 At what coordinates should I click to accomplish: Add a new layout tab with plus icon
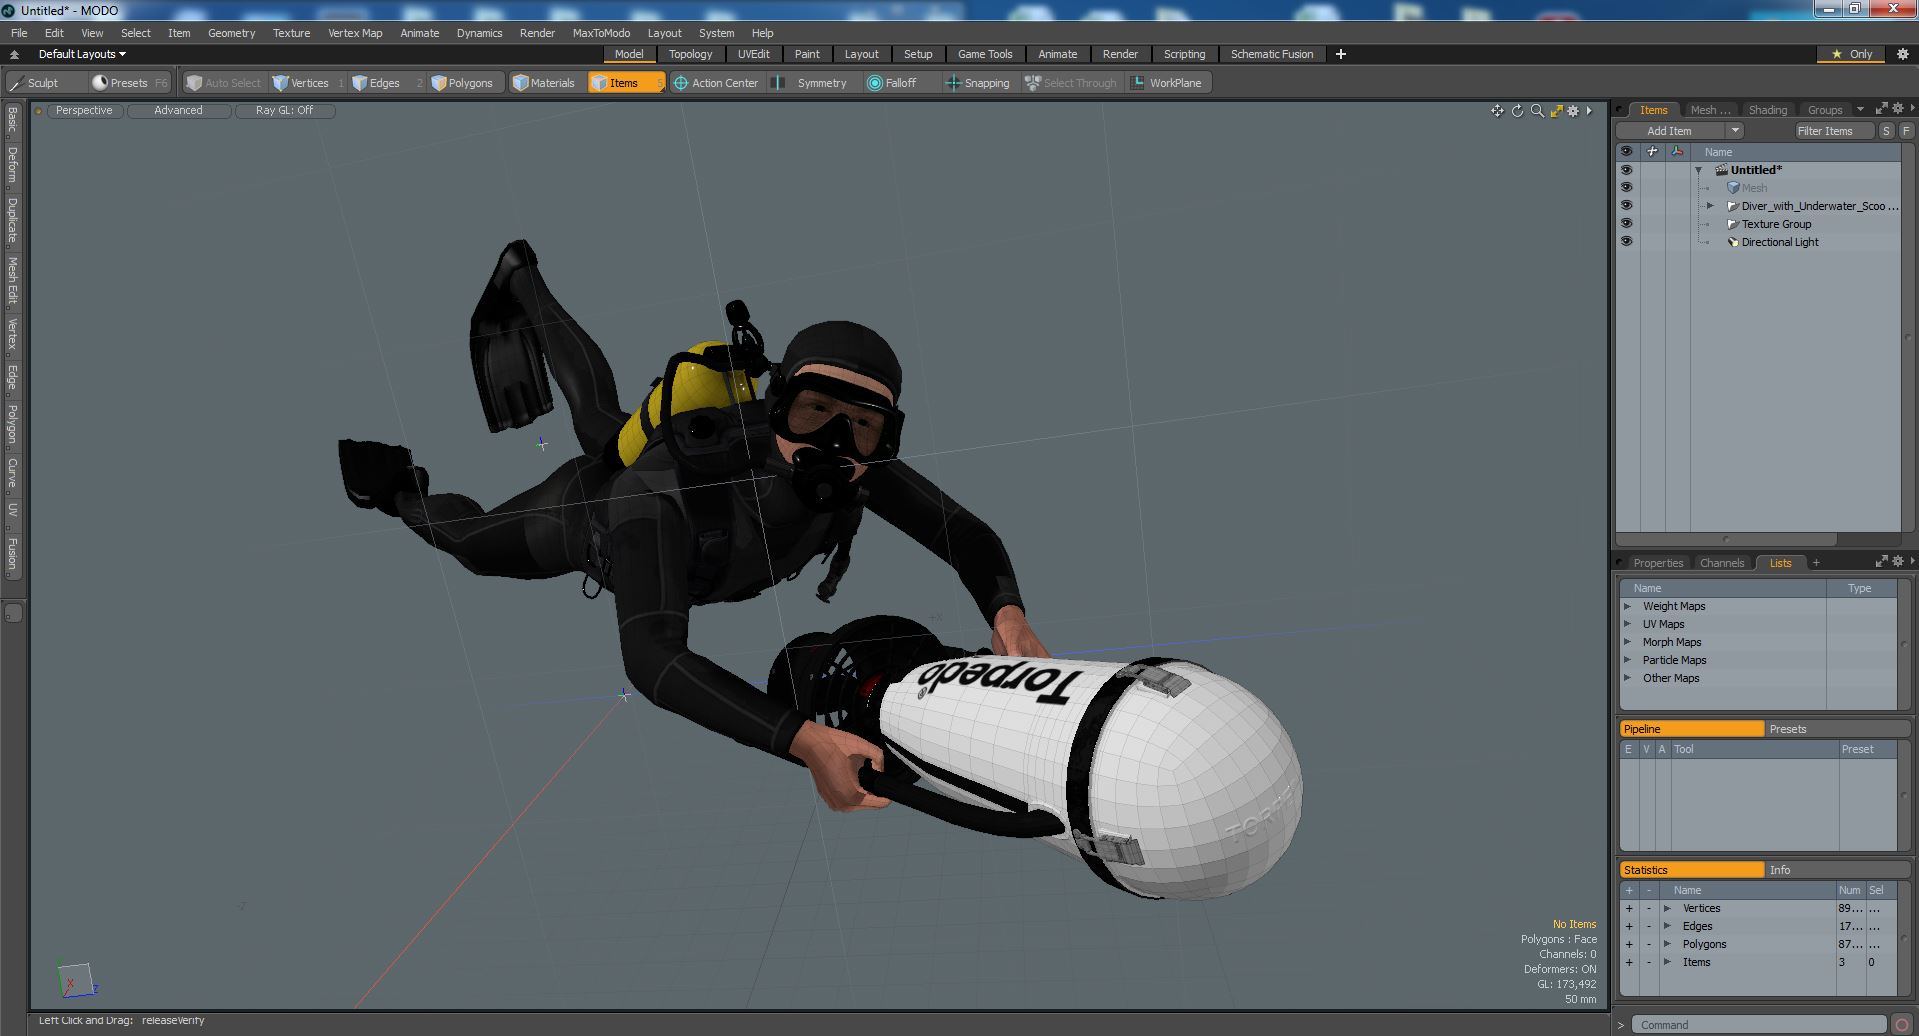tap(1341, 54)
